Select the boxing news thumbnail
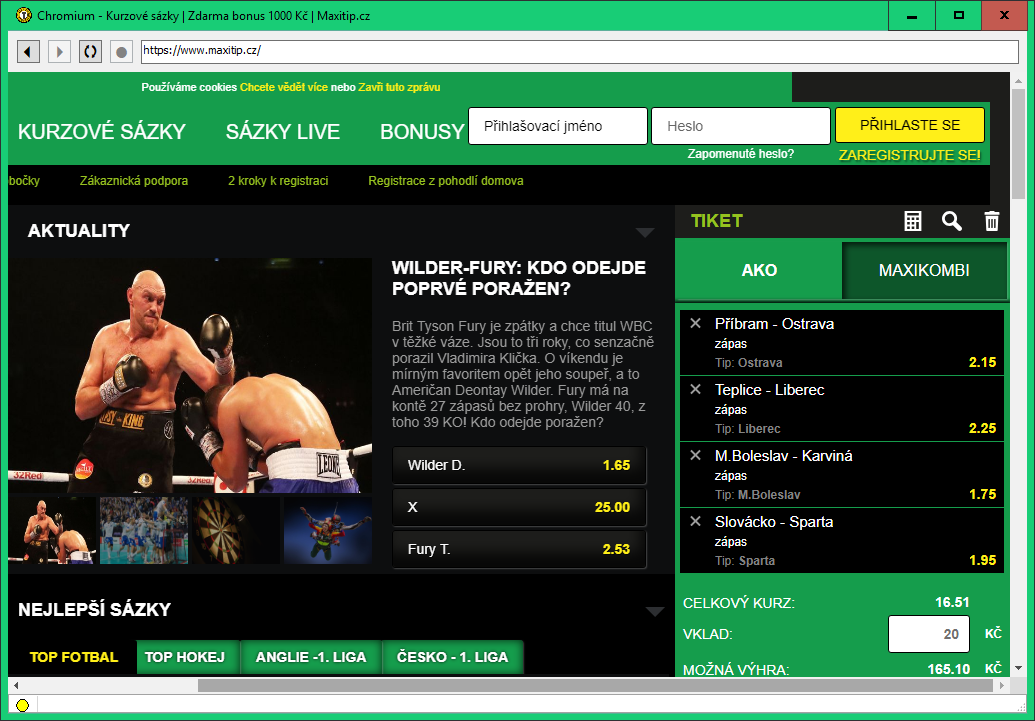Image resolution: width=1035 pixels, height=721 pixels. click(51, 531)
